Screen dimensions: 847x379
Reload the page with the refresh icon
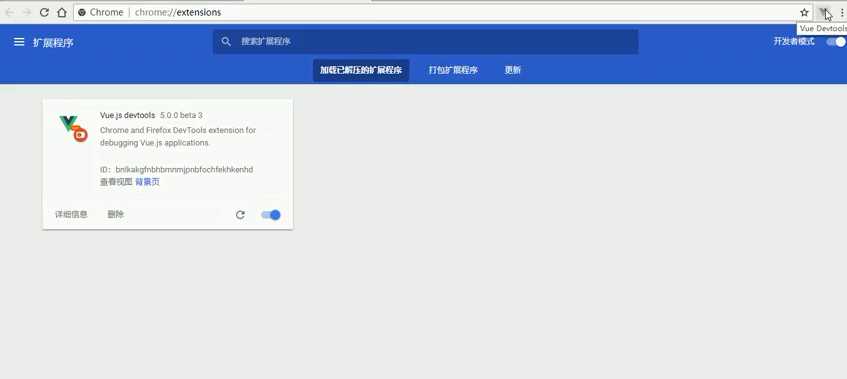click(x=44, y=12)
